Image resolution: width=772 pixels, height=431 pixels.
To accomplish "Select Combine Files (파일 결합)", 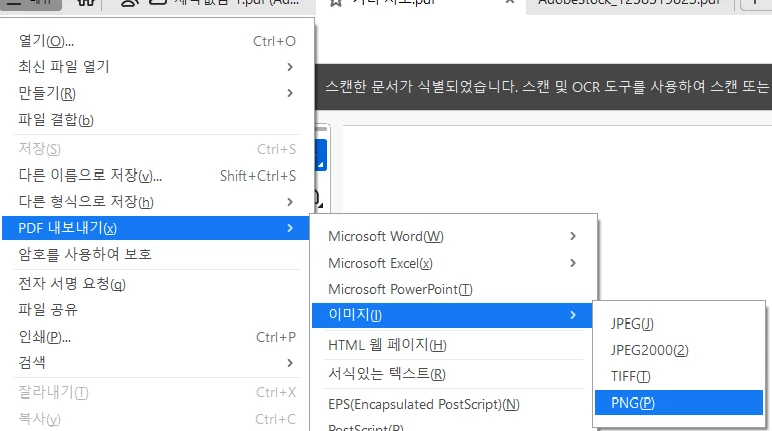I will point(157,119).
